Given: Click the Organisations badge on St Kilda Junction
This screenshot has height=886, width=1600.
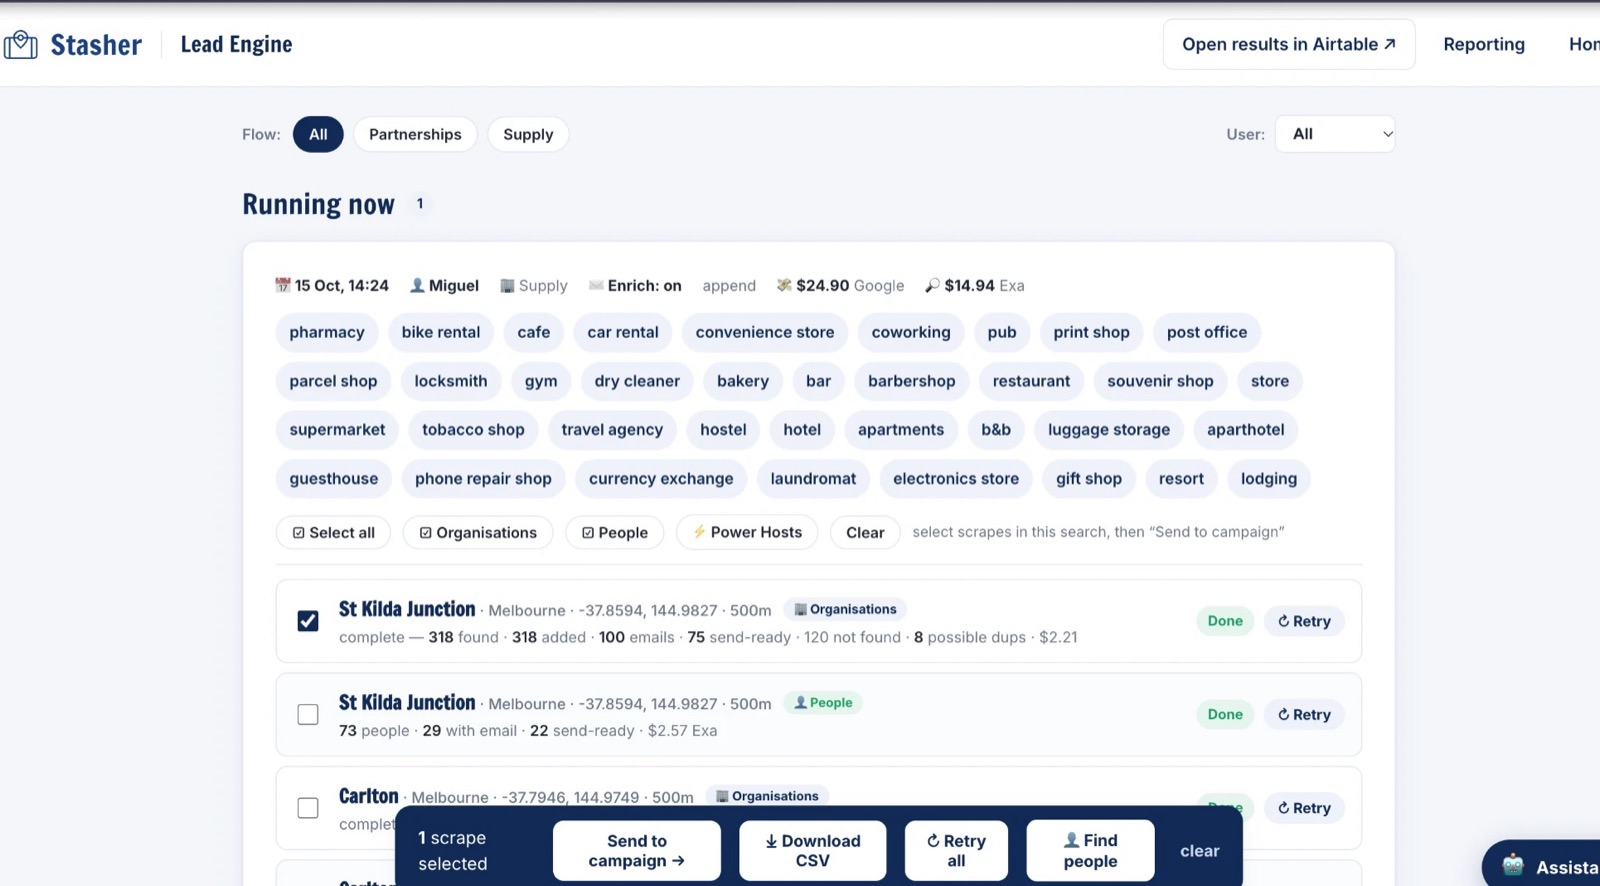Looking at the screenshot, I should click(x=845, y=609).
